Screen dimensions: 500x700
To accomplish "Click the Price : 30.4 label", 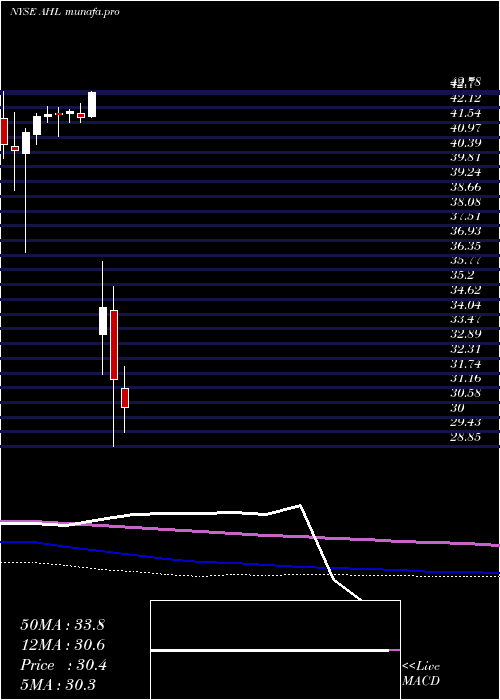I will pyautogui.click(x=63, y=665).
